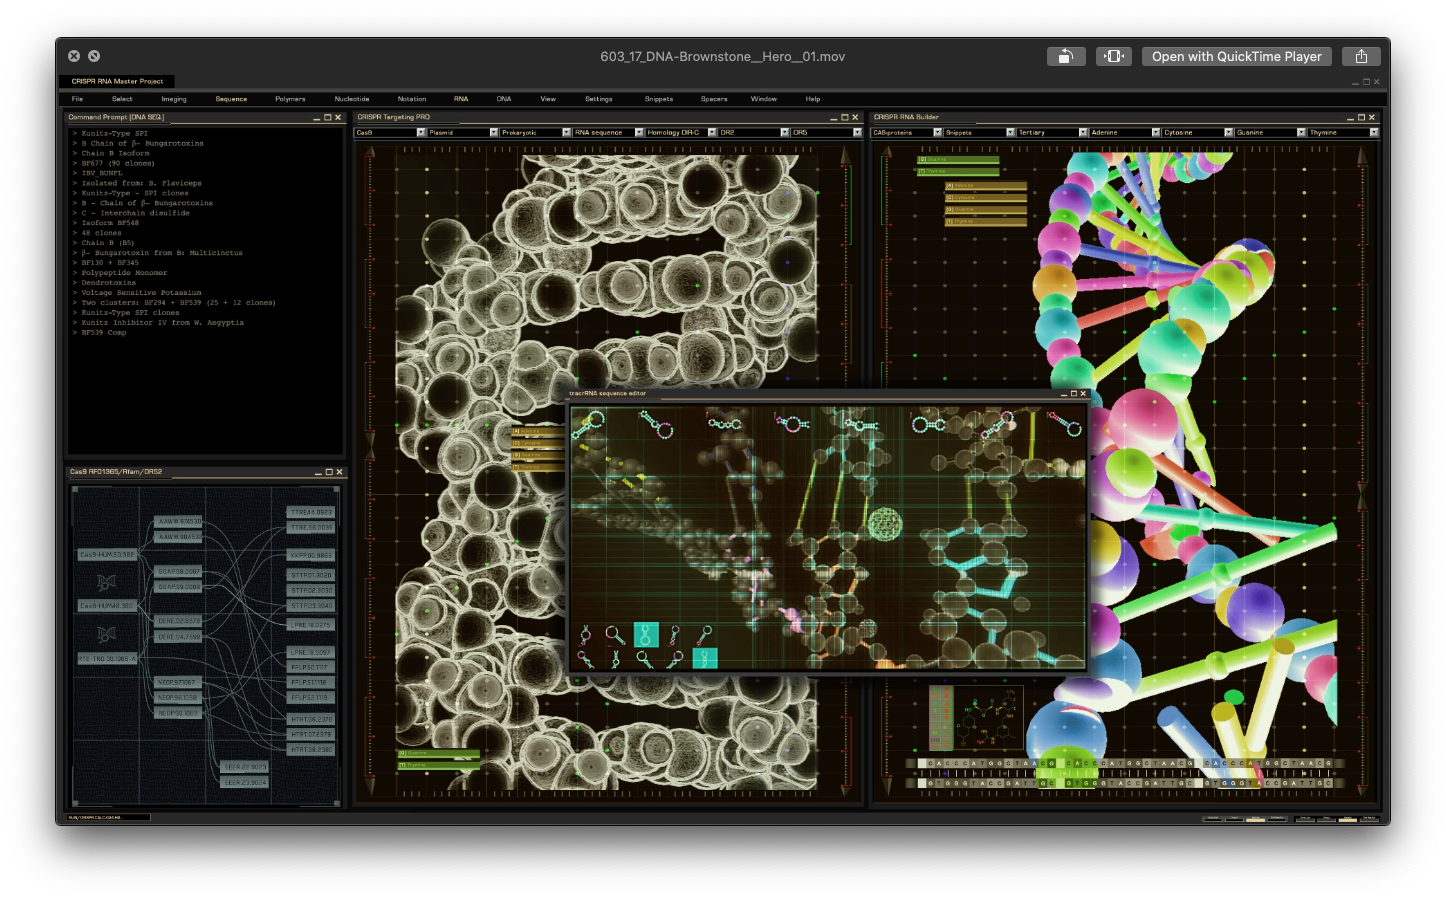Choose first hairpin tool in tracrRNA bottom palette lower row
Screen dimensions: 1446x899
[586, 659]
